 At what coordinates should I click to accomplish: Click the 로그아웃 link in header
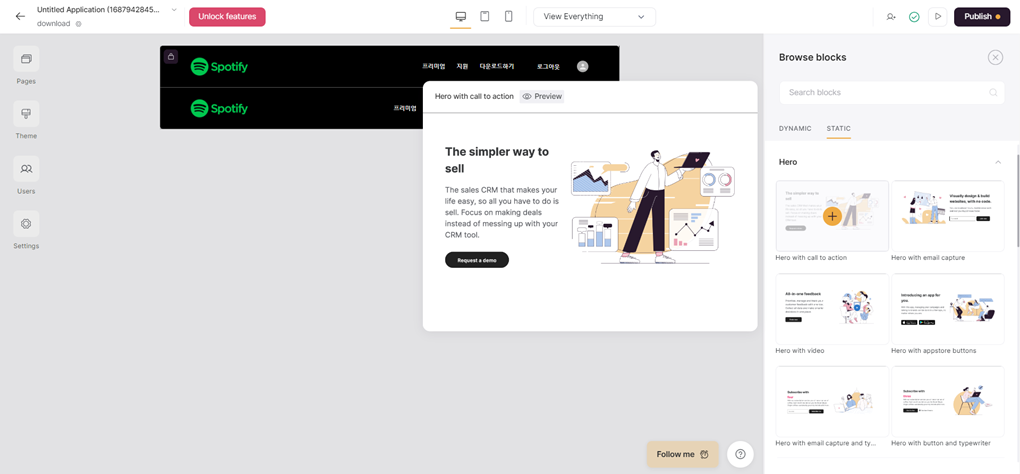548,66
